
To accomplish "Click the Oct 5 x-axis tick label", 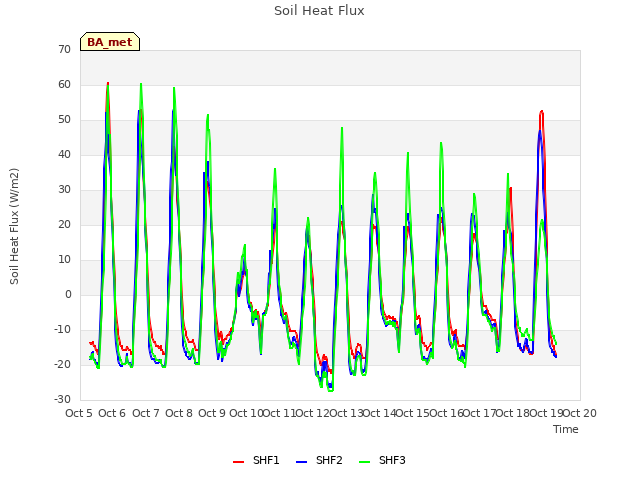I will (79, 413).
